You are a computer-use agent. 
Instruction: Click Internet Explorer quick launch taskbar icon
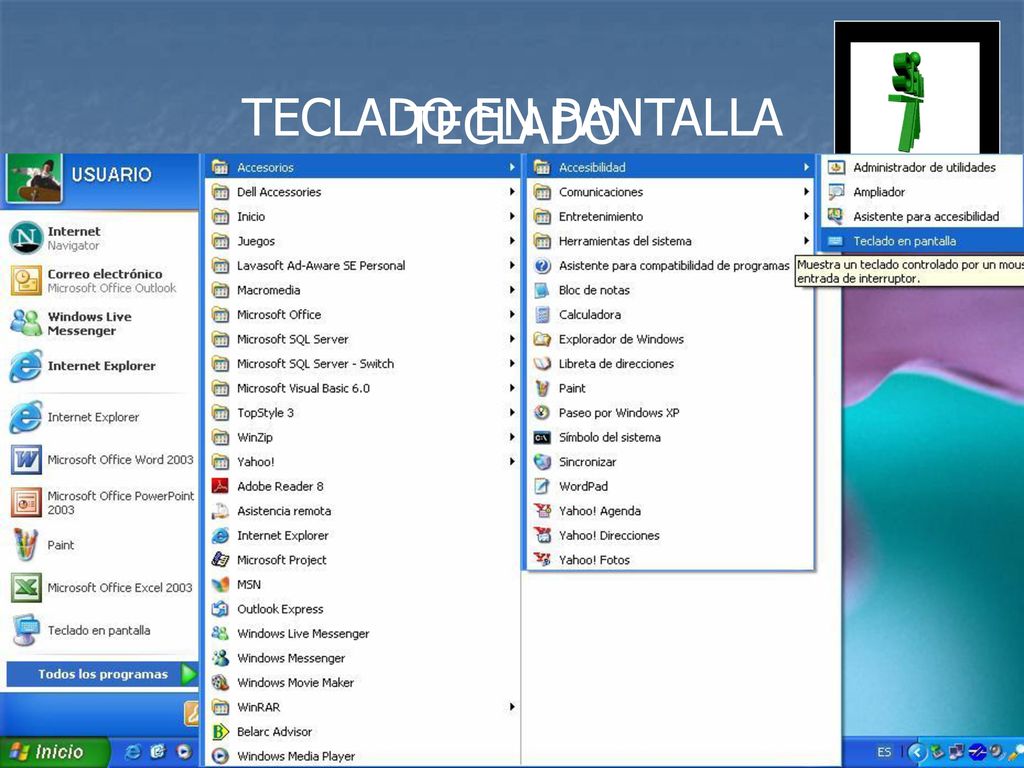pos(133,752)
